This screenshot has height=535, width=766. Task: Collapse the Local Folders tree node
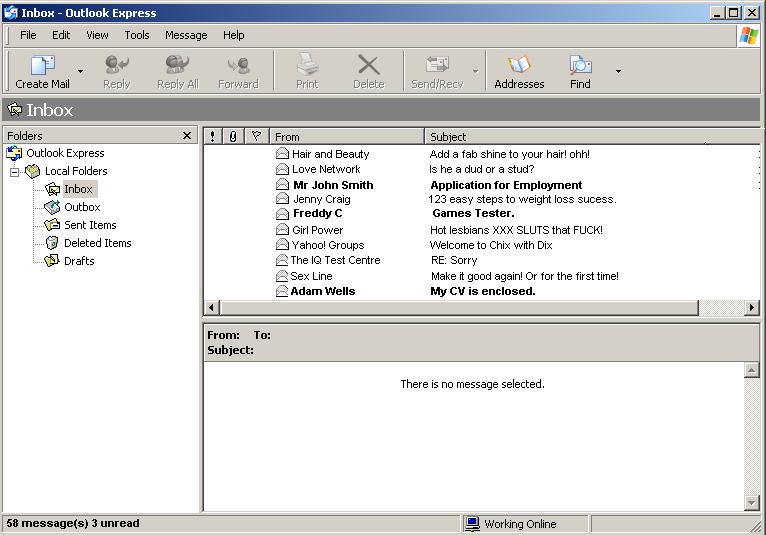pyautogui.click(x=15, y=172)
